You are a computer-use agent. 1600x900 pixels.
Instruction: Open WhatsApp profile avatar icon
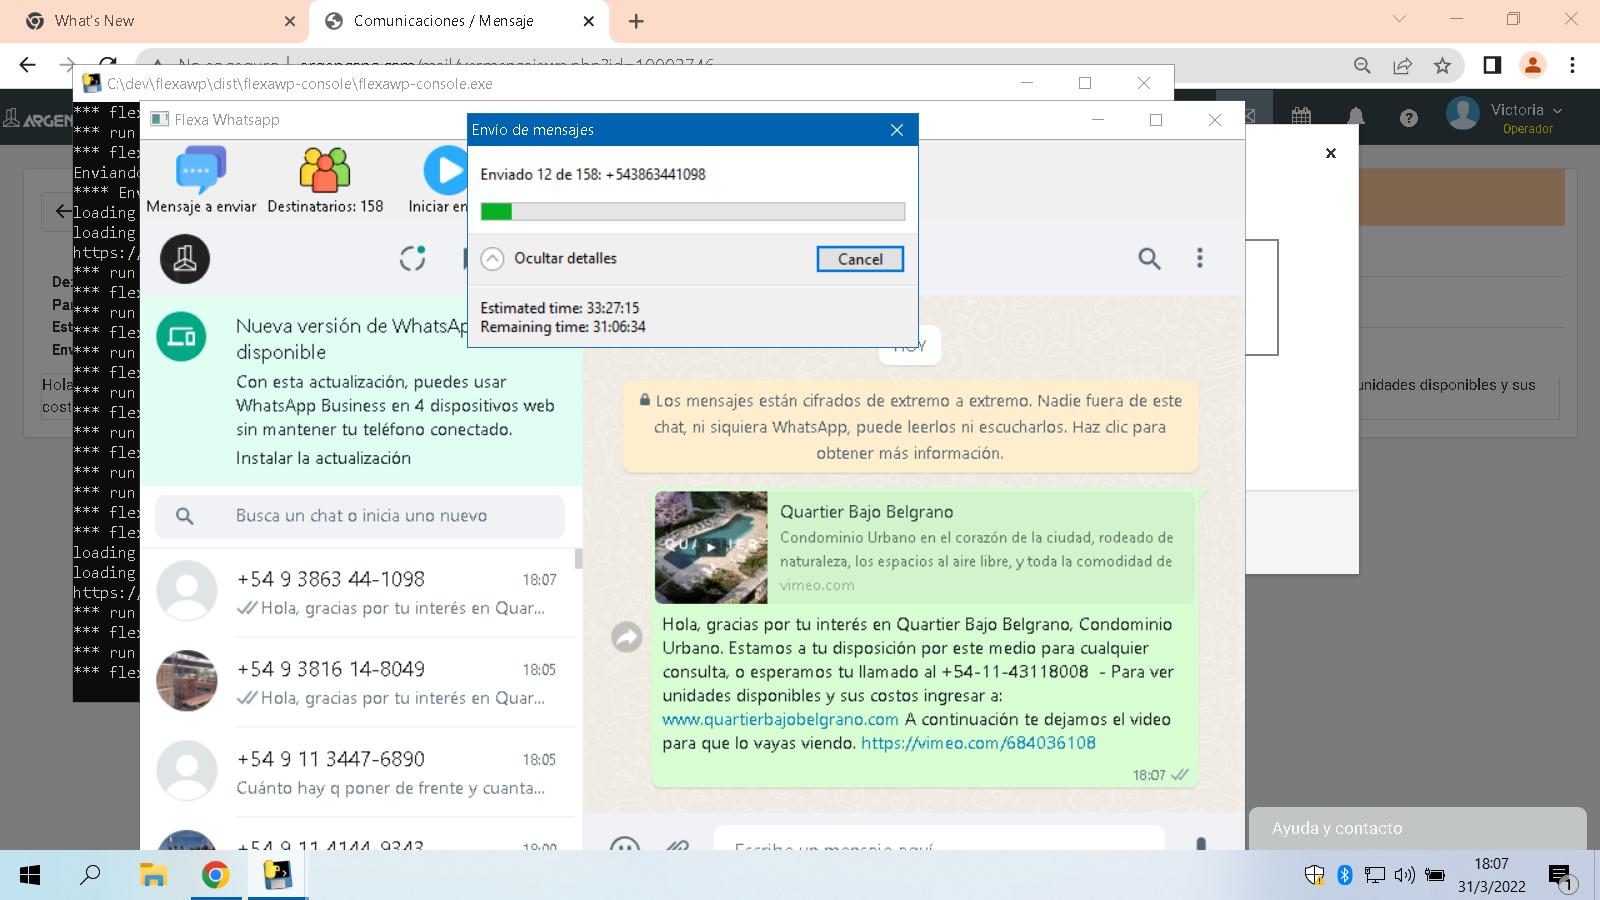click(x=185, y=259)
